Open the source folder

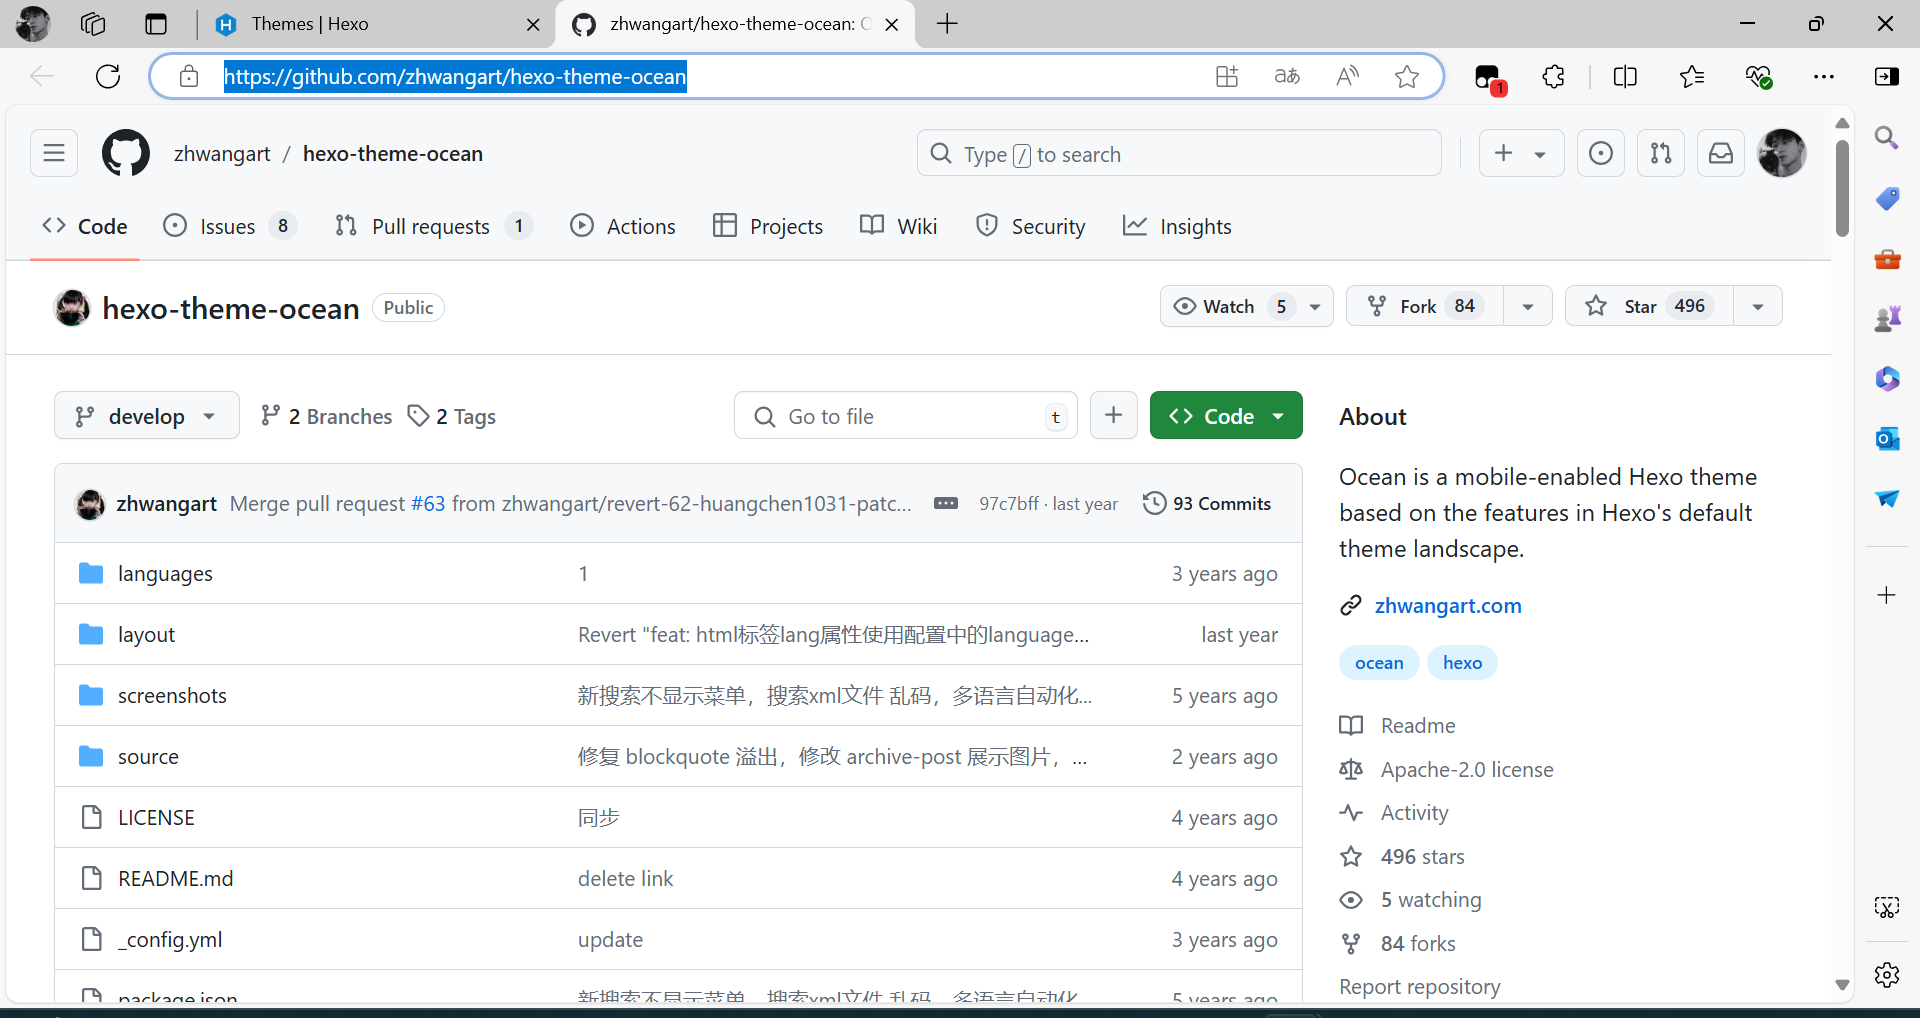pyautogui.click(x=148, y=756)
